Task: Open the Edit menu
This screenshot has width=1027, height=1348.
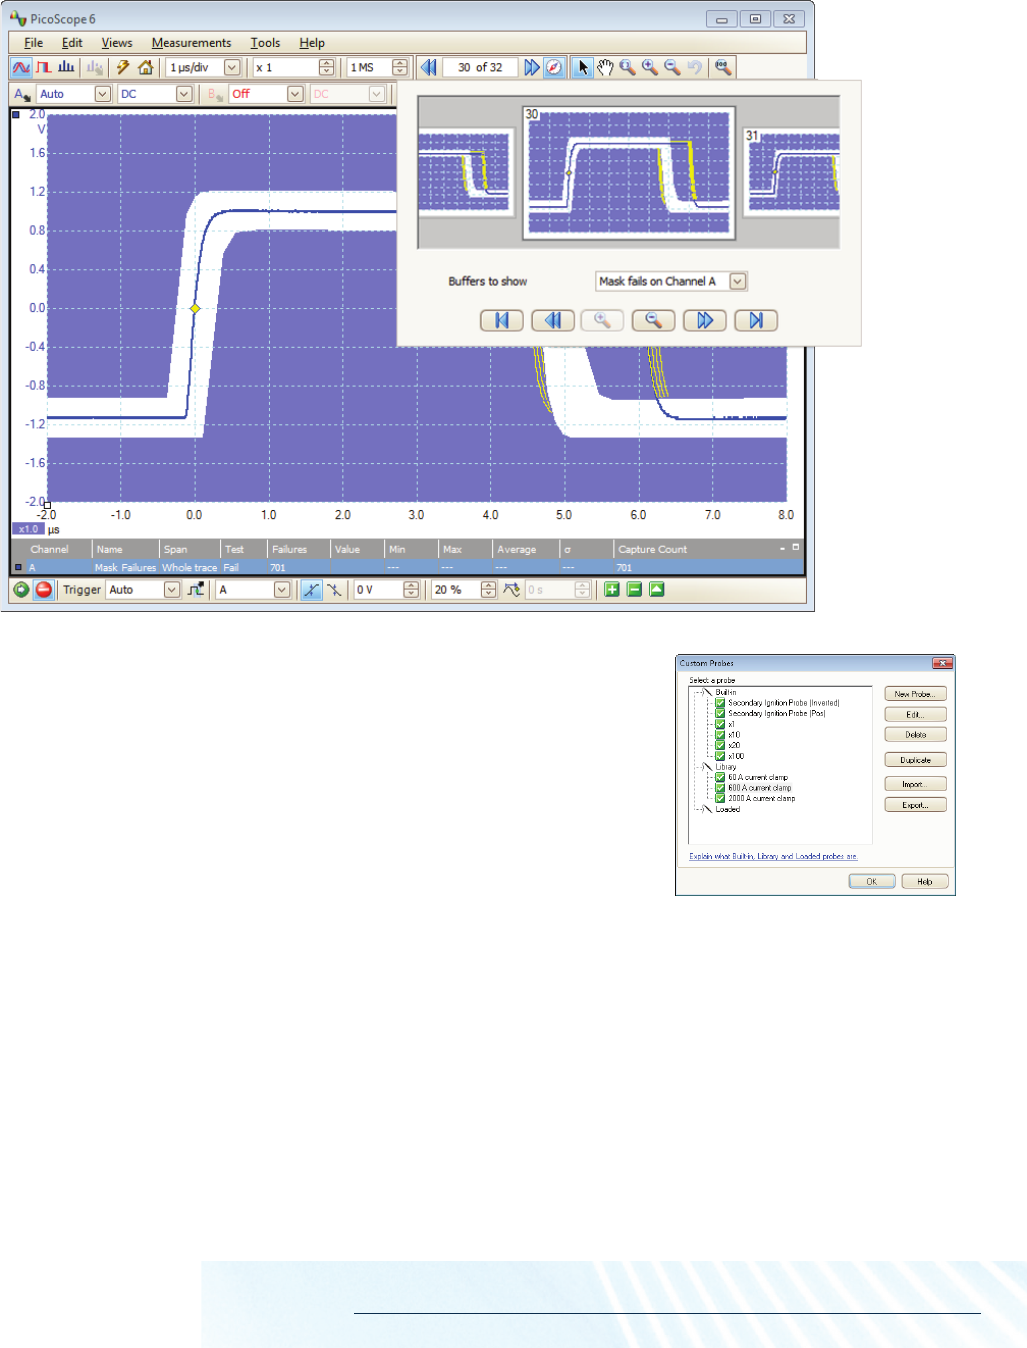Action: pos(72,43)
